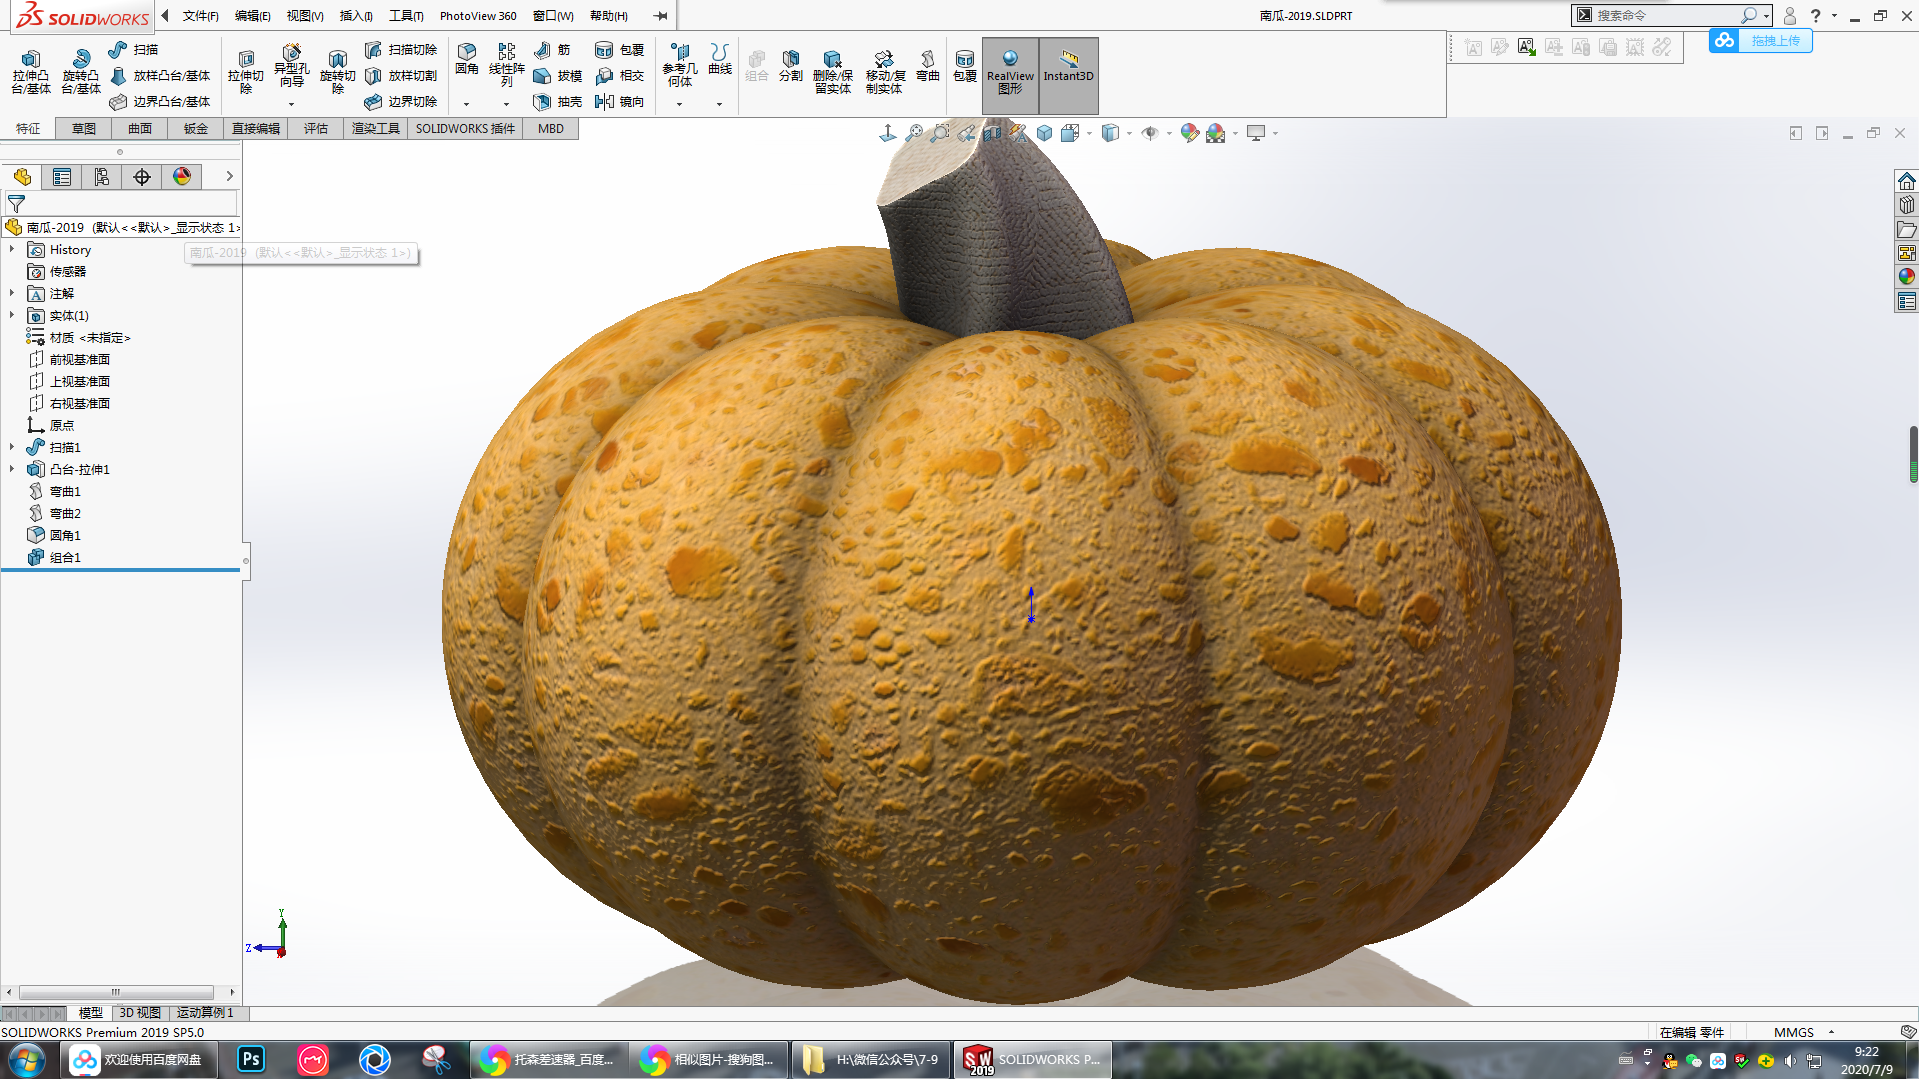Click the 删除/保留实体 delete body tool
Screen dimensions: 1919x1079
tap(832, 71)
